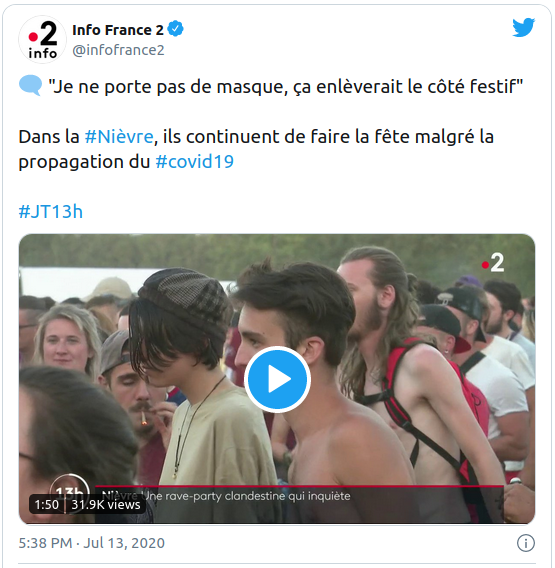This screenshot has height=568, width=555.
Task: Click the Twitter bird logo
Action: [x=523, y=28]
